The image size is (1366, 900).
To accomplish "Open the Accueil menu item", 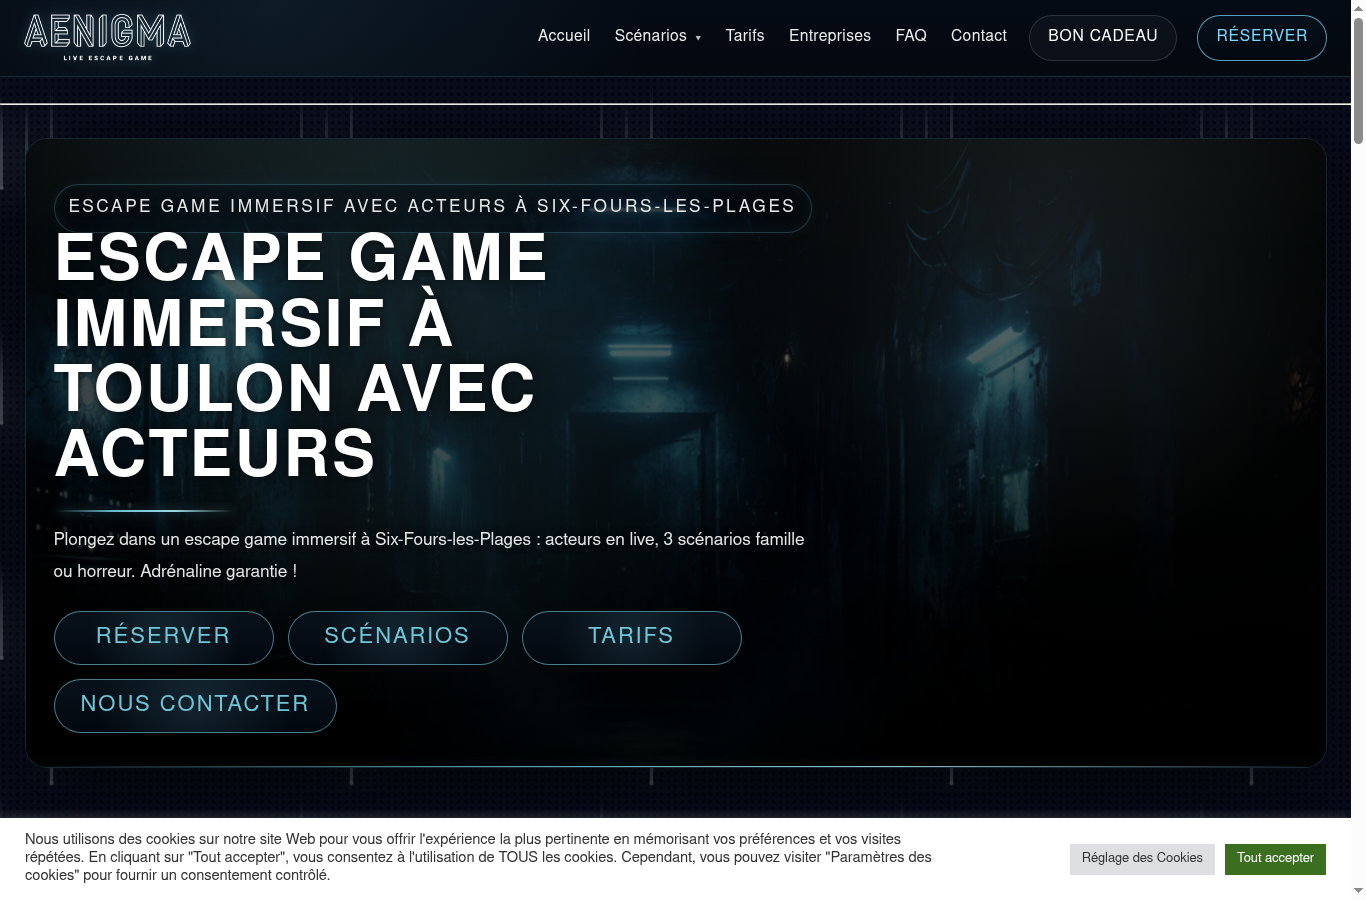I will 564,36.
